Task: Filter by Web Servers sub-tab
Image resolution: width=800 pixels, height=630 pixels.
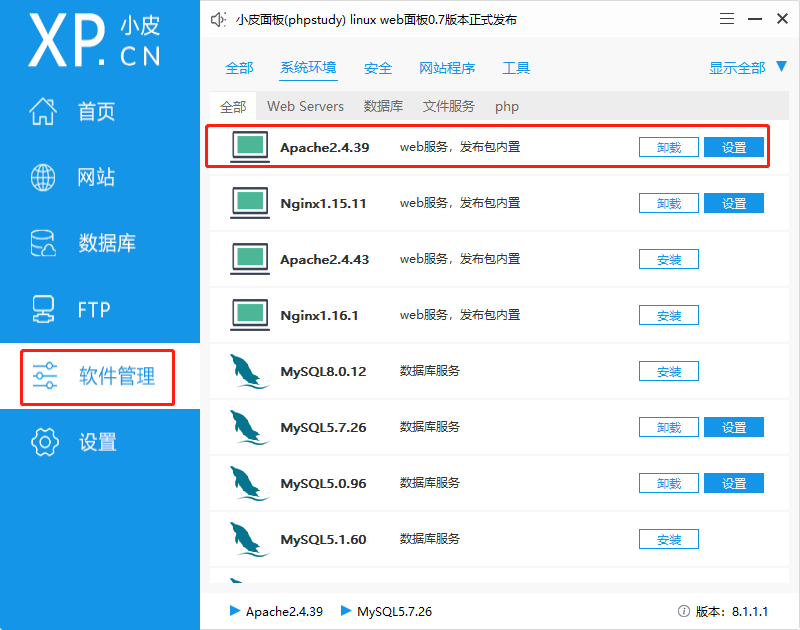Action: (305, 106)
